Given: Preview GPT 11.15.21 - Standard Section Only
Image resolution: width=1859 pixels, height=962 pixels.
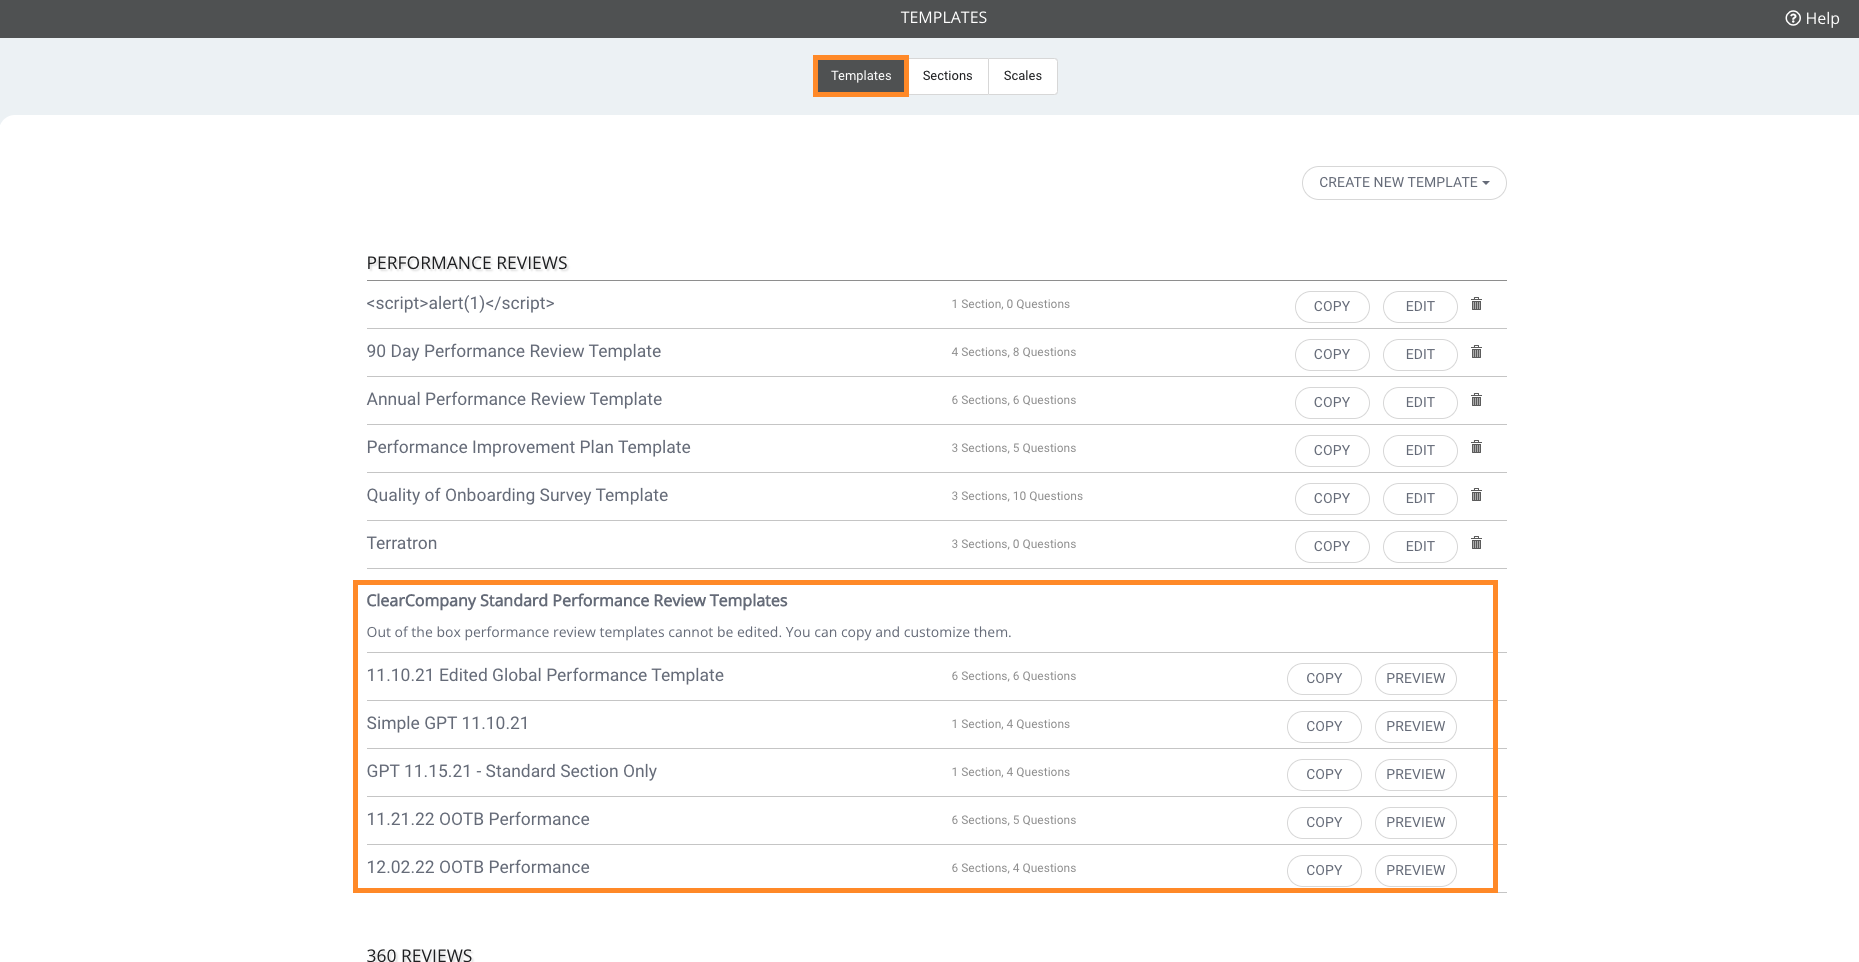Looking at the screenshot, I should point(1416,775).
